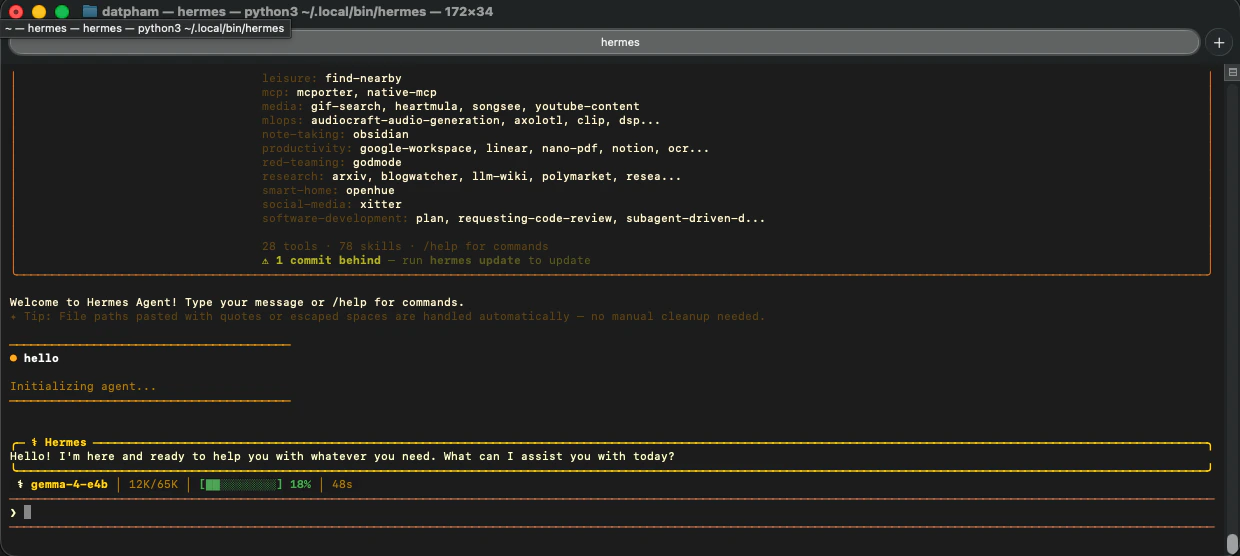Click the 48s elapsed time
This screenshot has width=1240, height=556.
[342, 484]
